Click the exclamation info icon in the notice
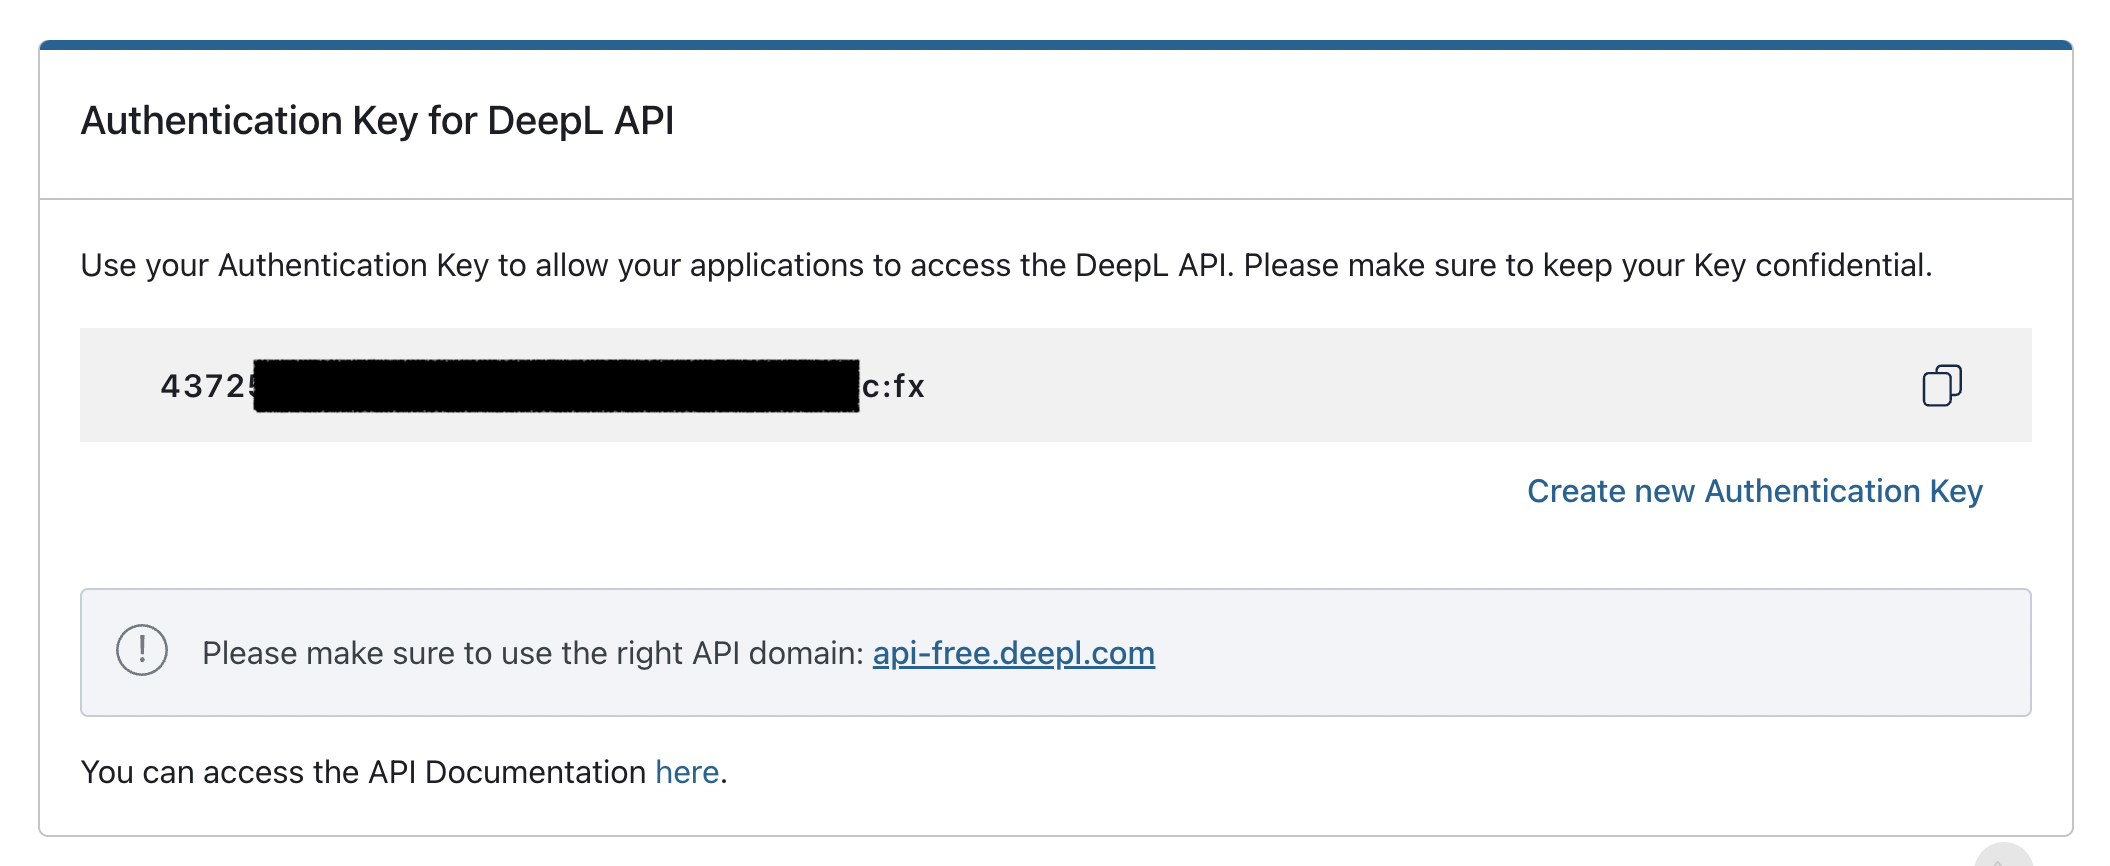The image size is (2110, 866). 142,651
